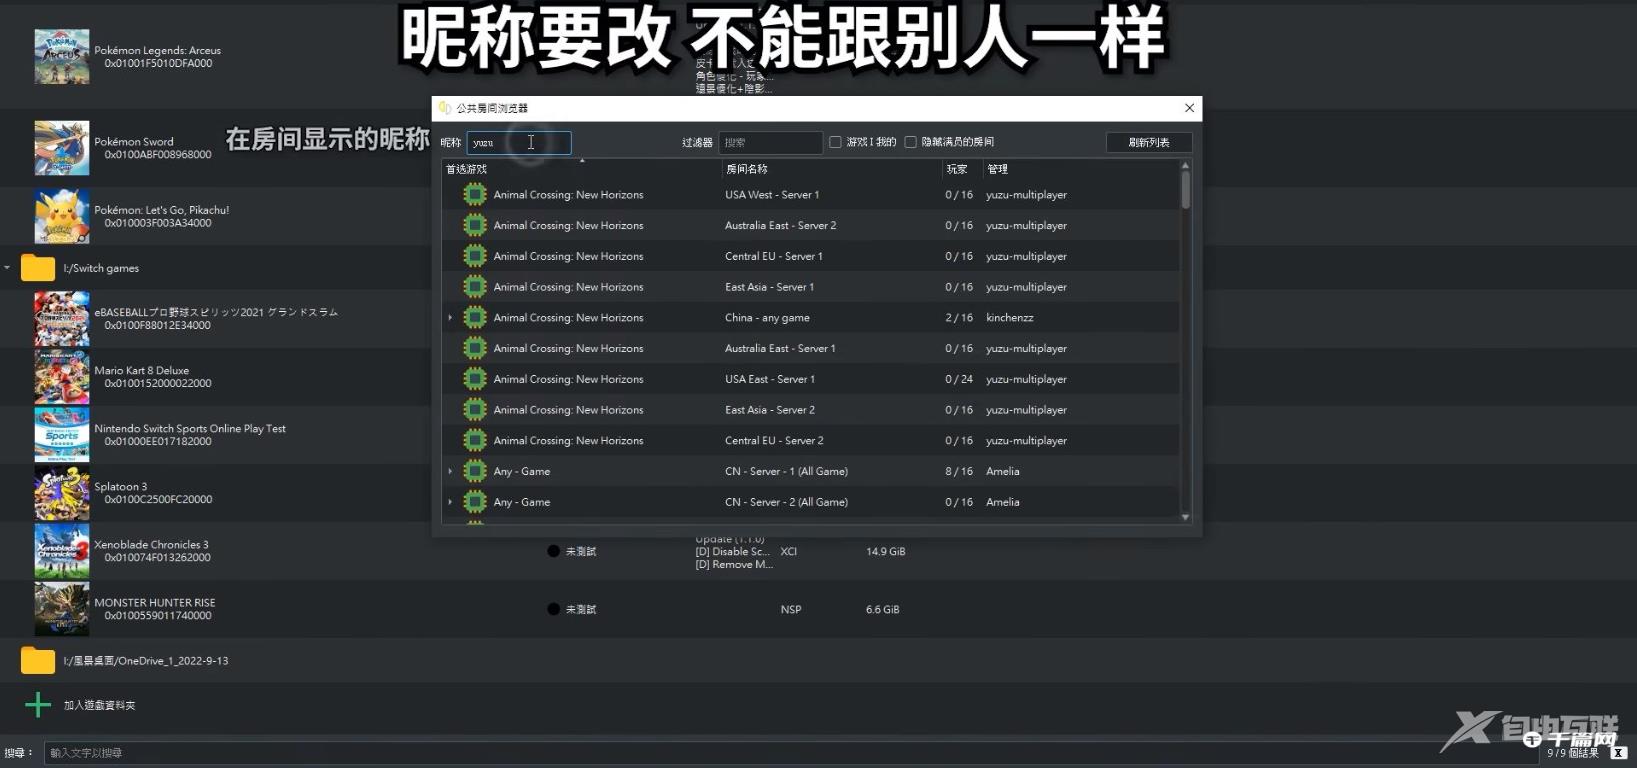
Task: Enable the 隐藏满员的房间 checkbox
Action: coord(910,142)
